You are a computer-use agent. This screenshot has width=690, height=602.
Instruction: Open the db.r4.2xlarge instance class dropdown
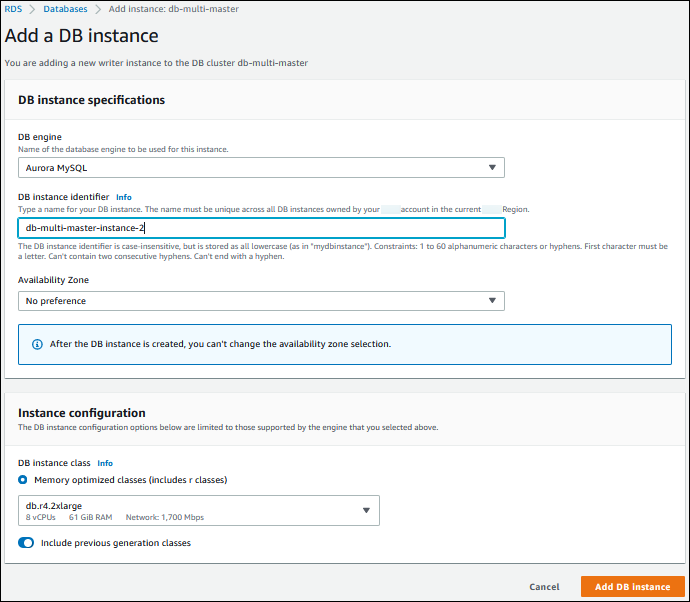point(198,511)
